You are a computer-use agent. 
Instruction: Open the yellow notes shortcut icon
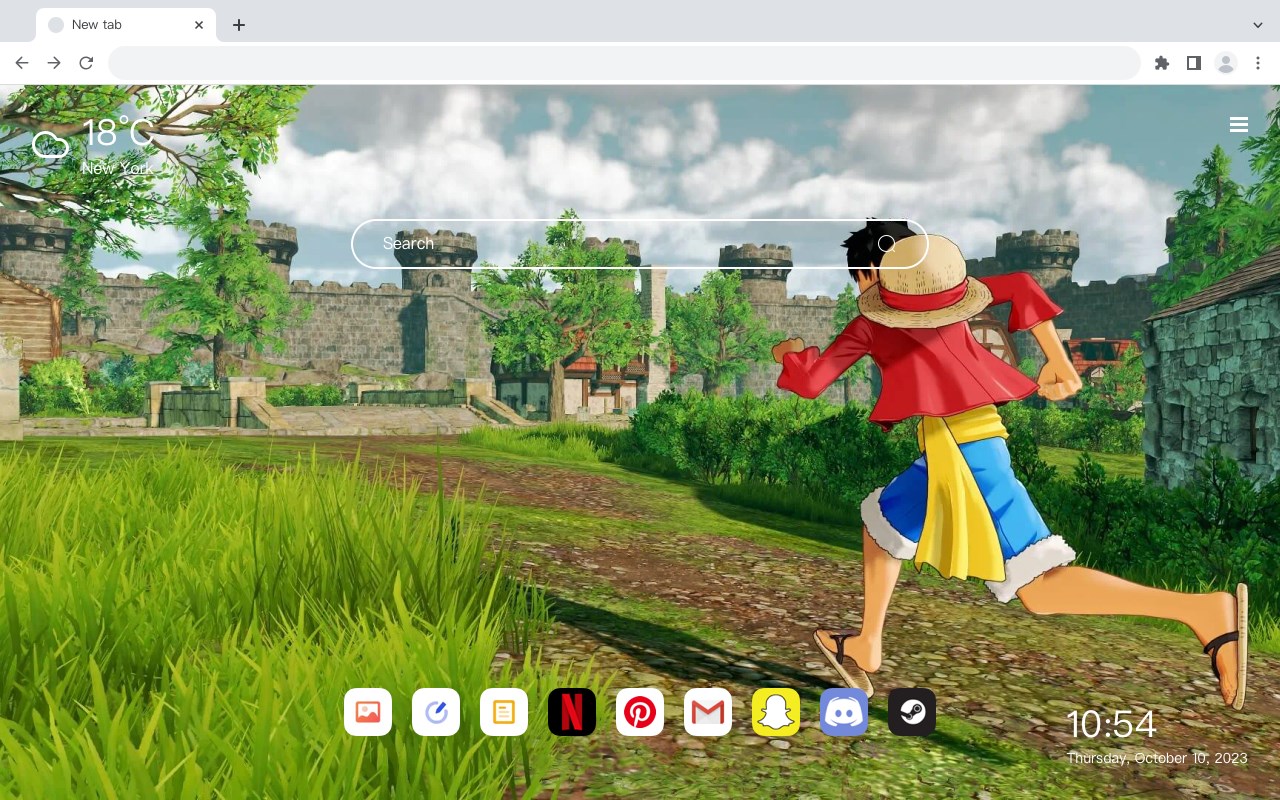tap(504, 712)
